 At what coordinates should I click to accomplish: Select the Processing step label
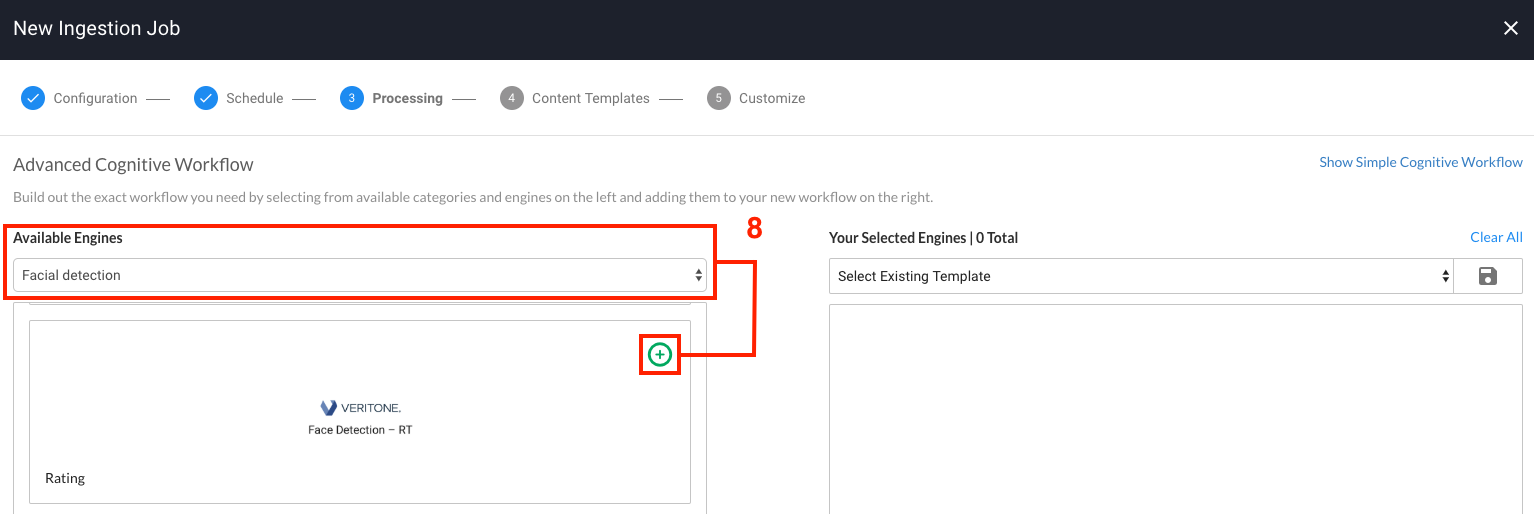point(407,98)
